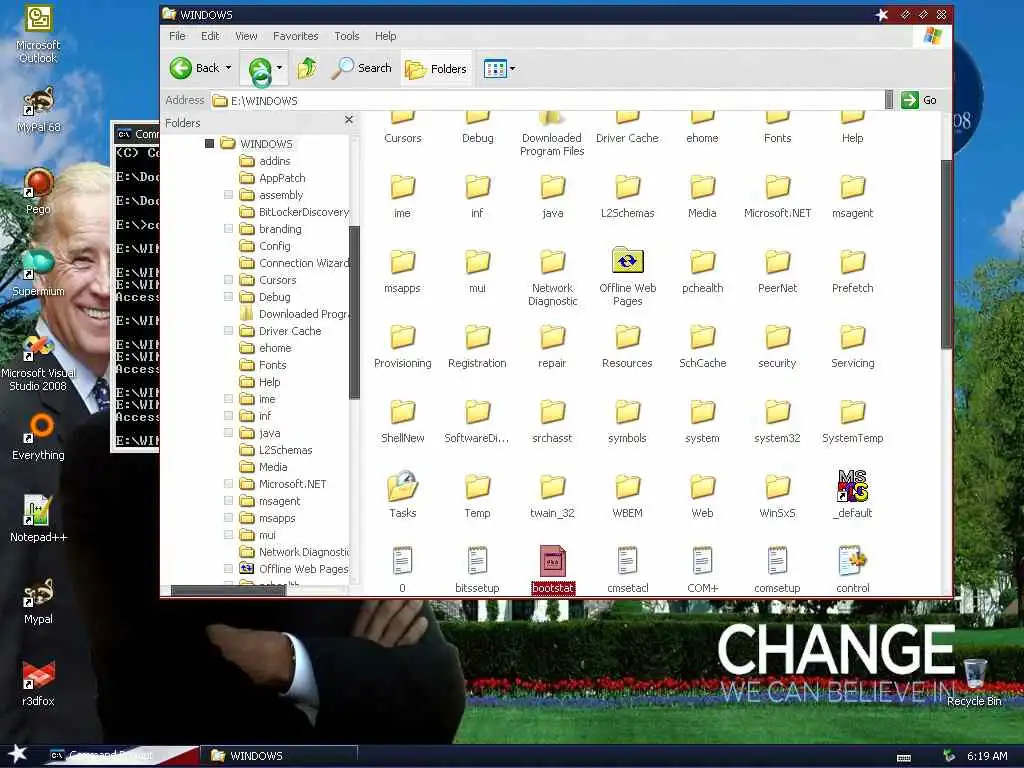Select BitLockerDiscovery in the folder tree
Image resolution: width=1024 pixels, height=768 pixels.
pos(294,212)
